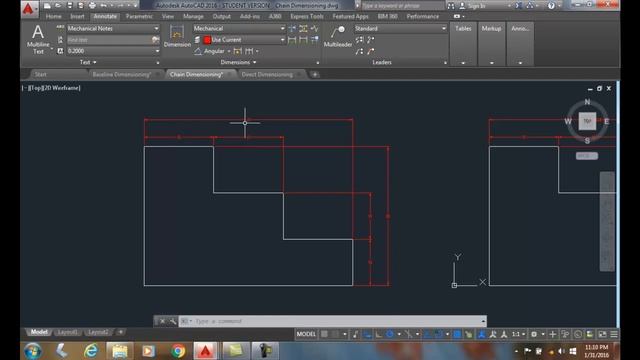
Task: Click the adjust space dimension icon
Action: pos(303,28)
